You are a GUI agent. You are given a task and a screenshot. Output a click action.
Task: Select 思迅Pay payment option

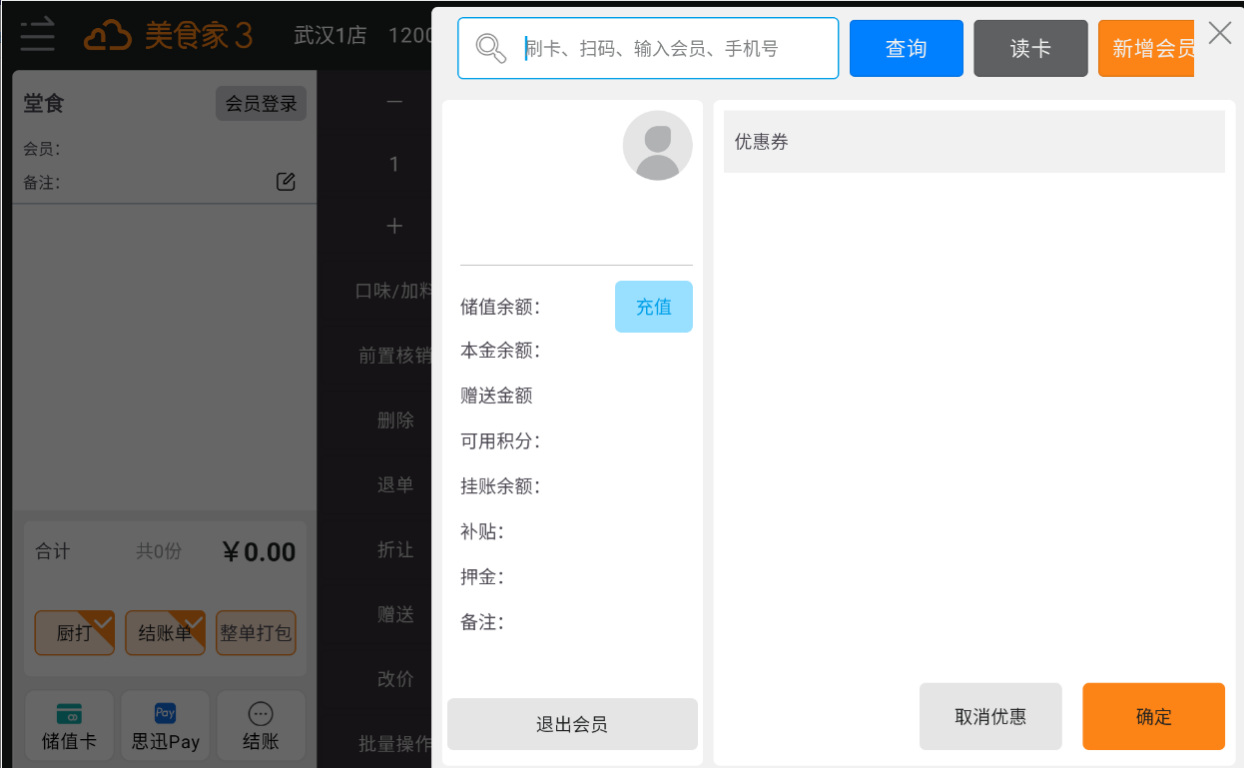[165, 726]
